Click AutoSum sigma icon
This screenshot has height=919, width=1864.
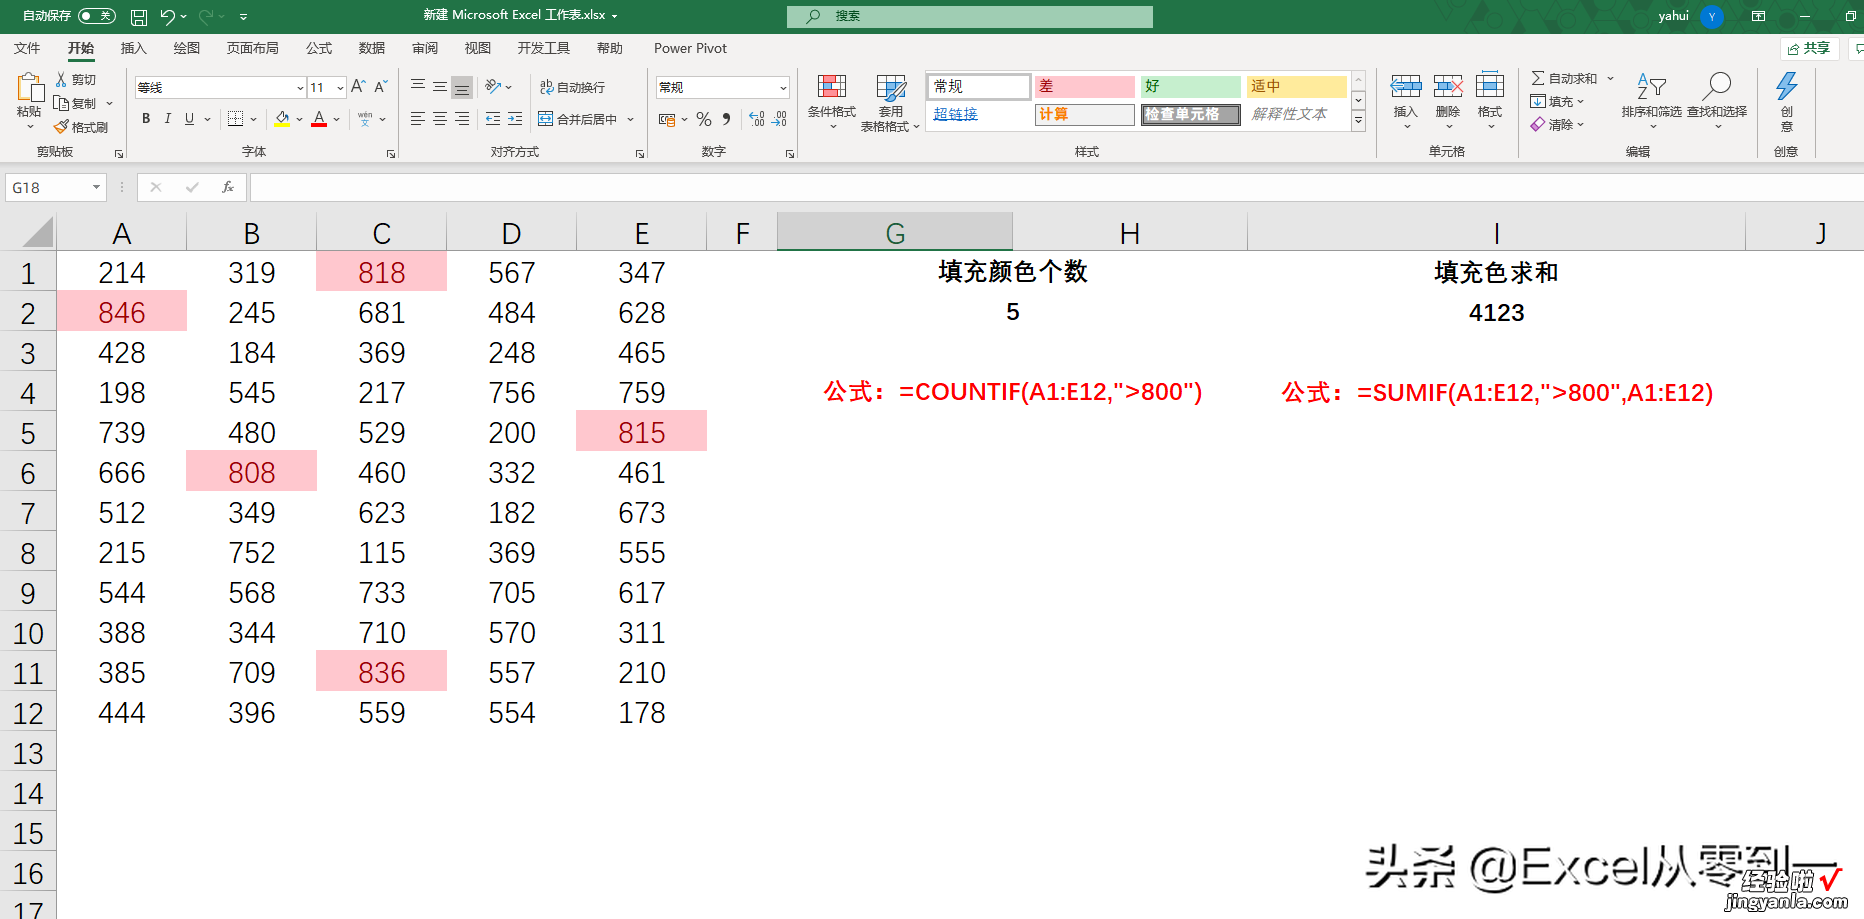(1538, 78)
